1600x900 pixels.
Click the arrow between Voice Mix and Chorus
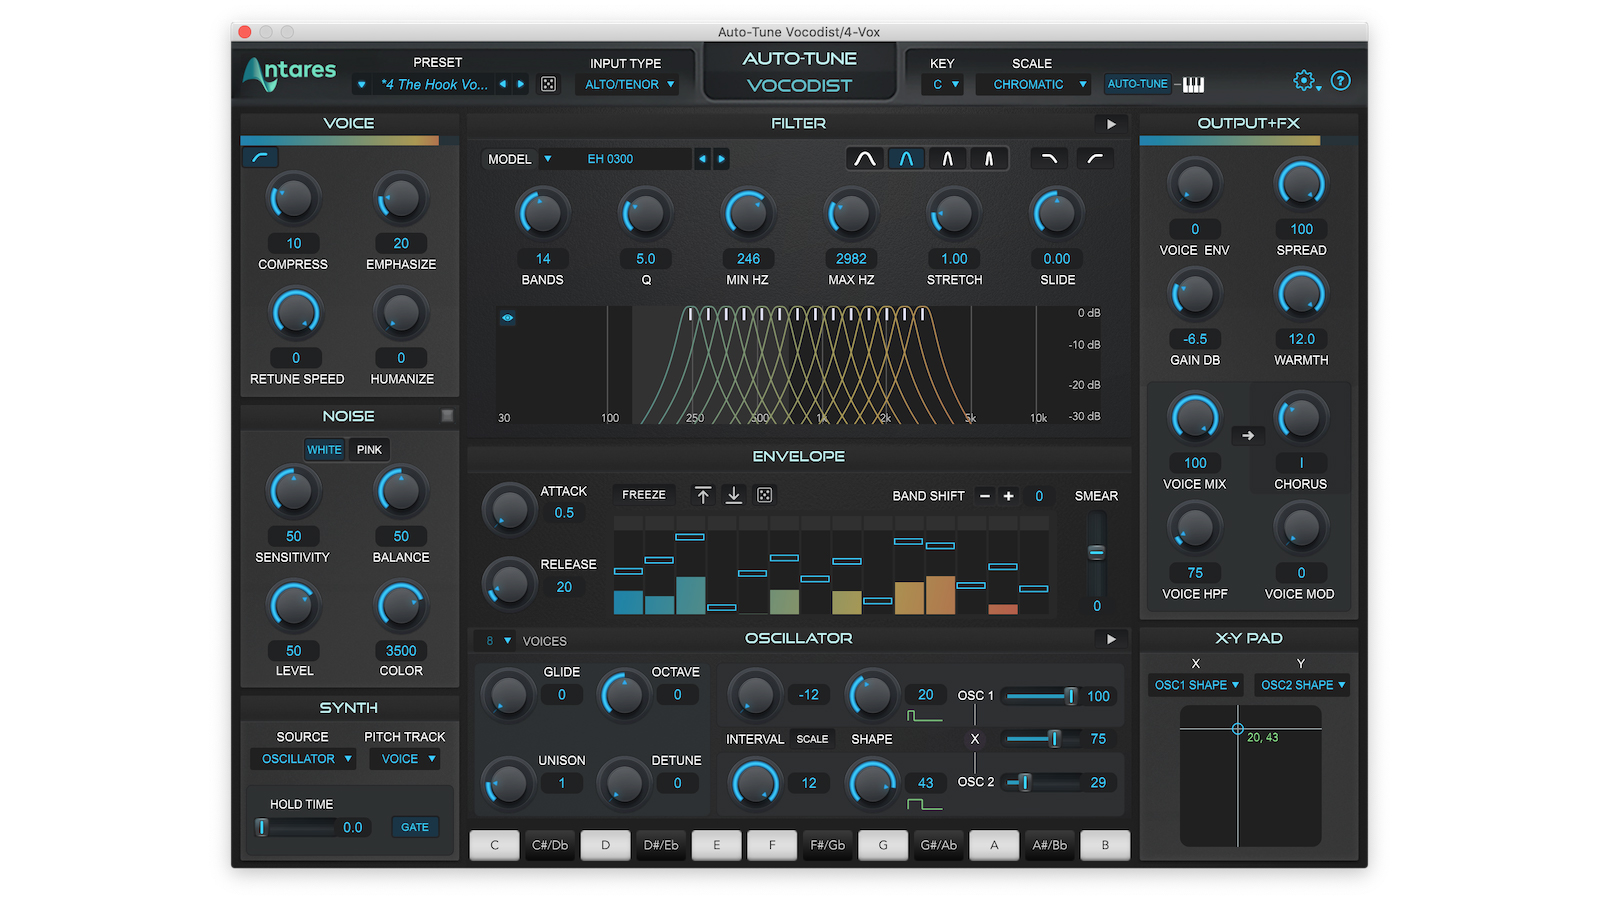(1247, 435)
